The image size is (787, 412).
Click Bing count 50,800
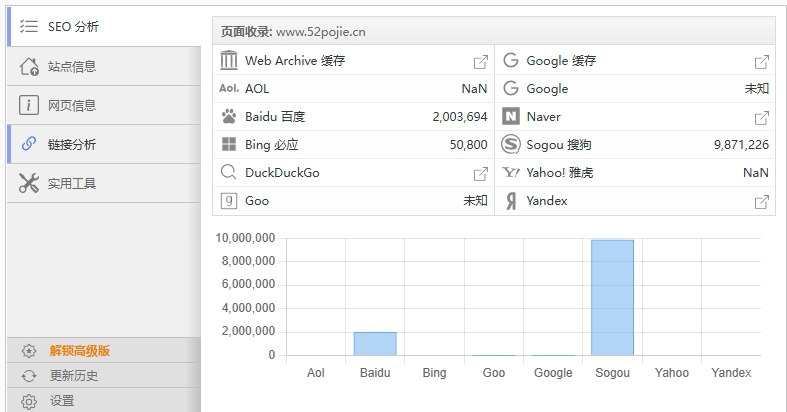(468, 145)
